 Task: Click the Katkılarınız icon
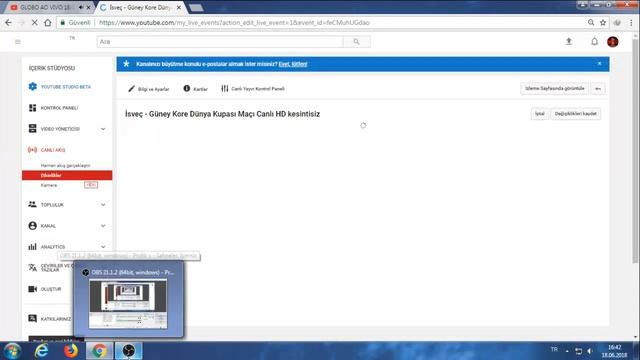[33, 318]
